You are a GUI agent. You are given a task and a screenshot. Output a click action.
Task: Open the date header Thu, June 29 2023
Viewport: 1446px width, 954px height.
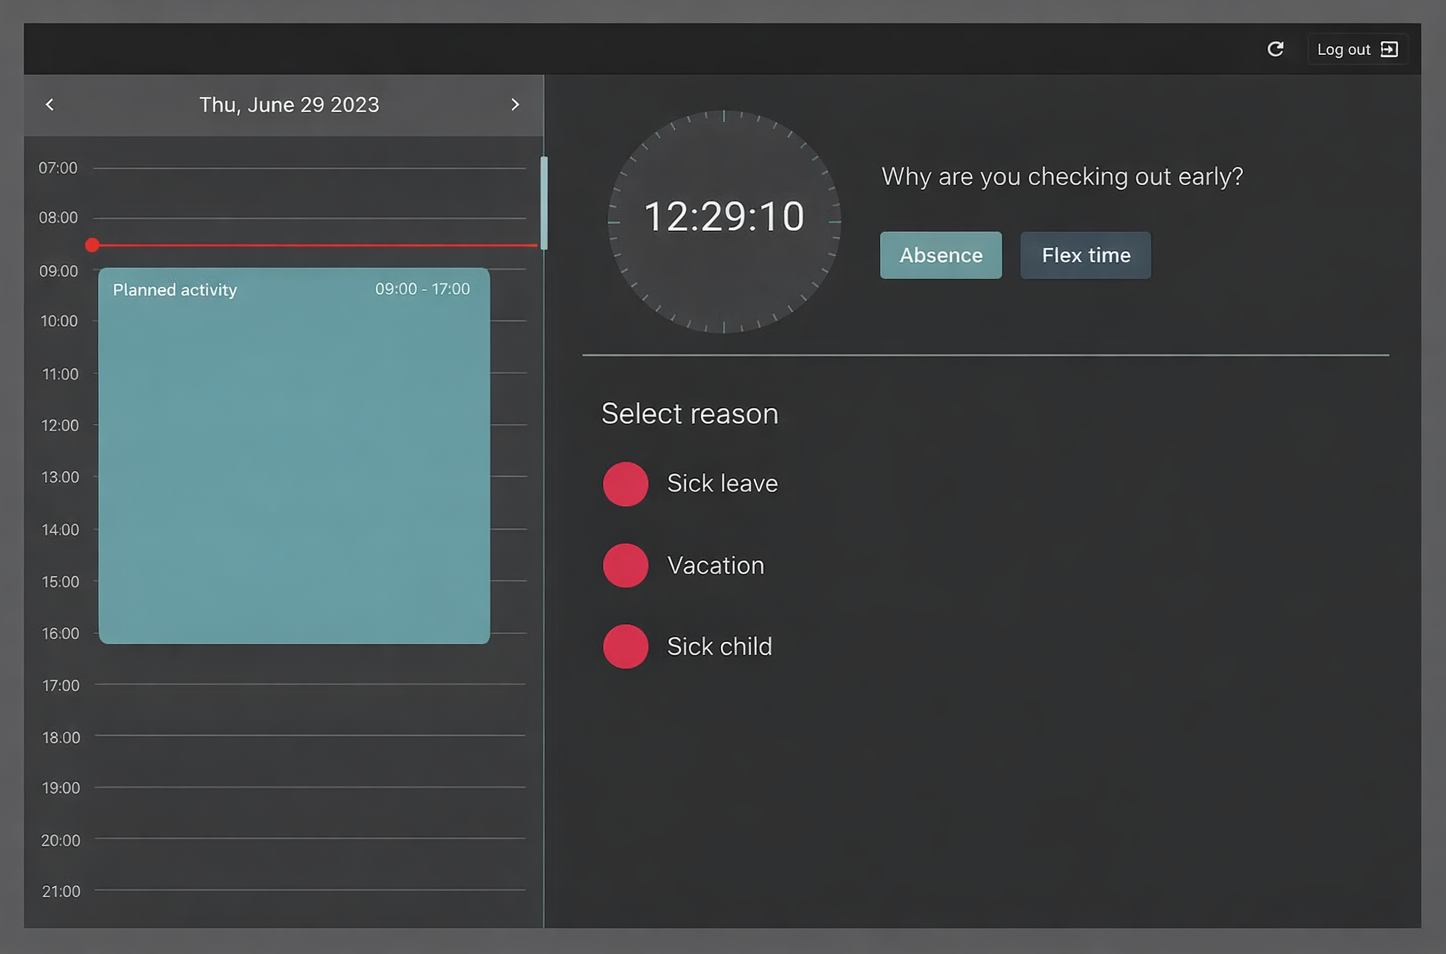(x=289, y=105)
